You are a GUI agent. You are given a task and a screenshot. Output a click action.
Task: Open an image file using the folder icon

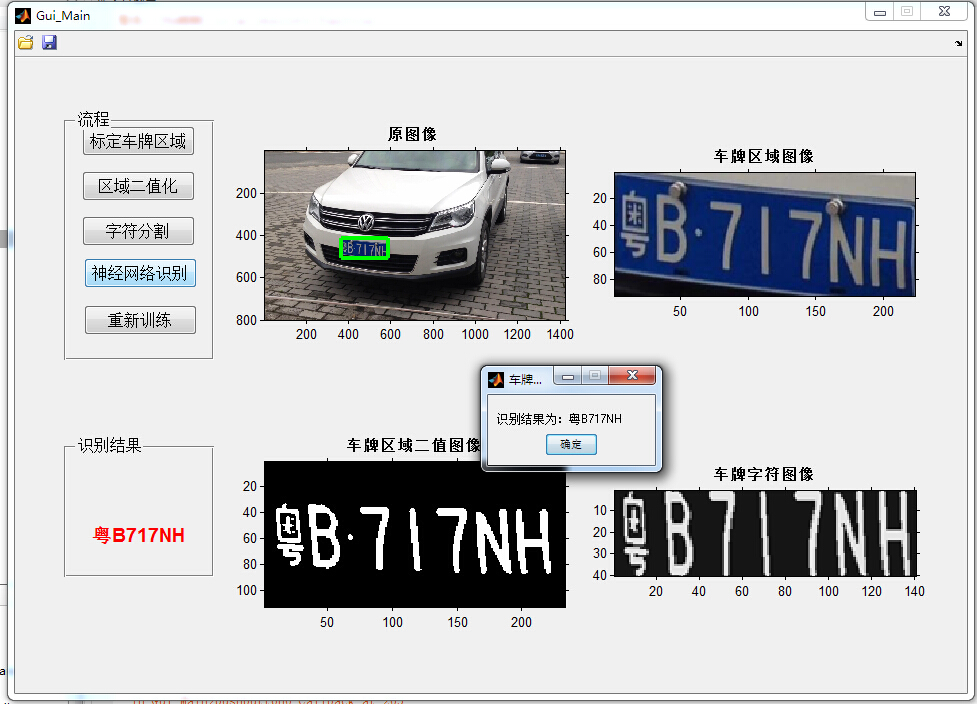[x=26, y=42]
